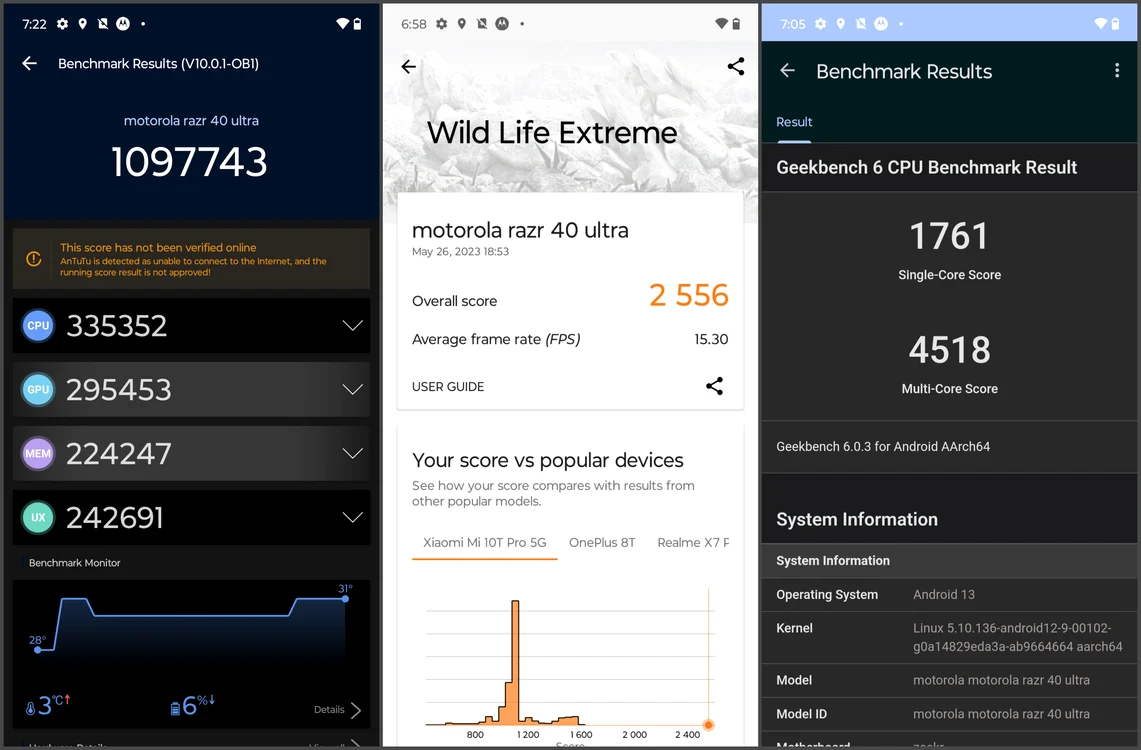
Task: Go back from Geekbench Benchmark Results
Action: coord(787,71)
